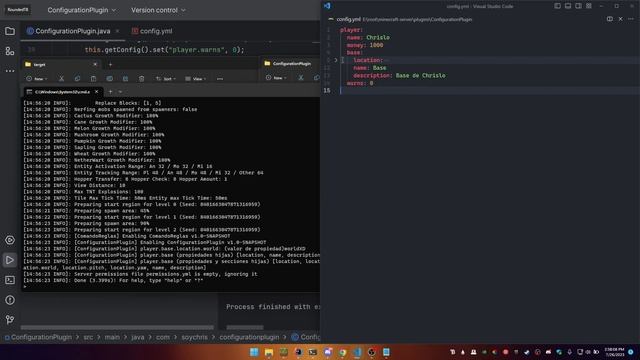Screen dimensions: 640x360
Task: Toggle panel layout icon in VS Code title bar
Action: click(568, 6)
